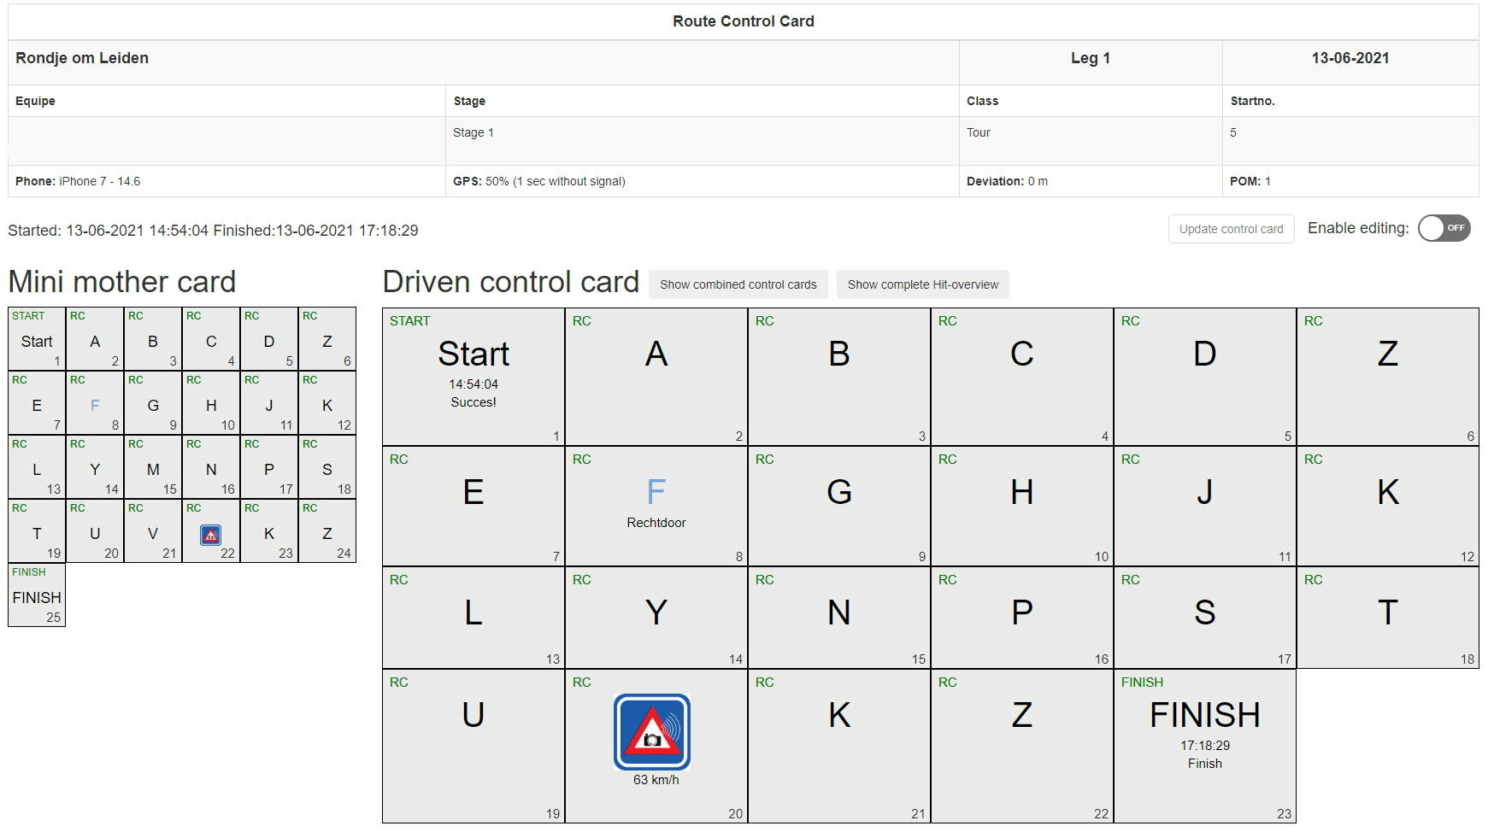1500x832 pixels.
Task: Select the camera warning icon on mini mother card
Action: pyautogui.click(x=209, y=535)
